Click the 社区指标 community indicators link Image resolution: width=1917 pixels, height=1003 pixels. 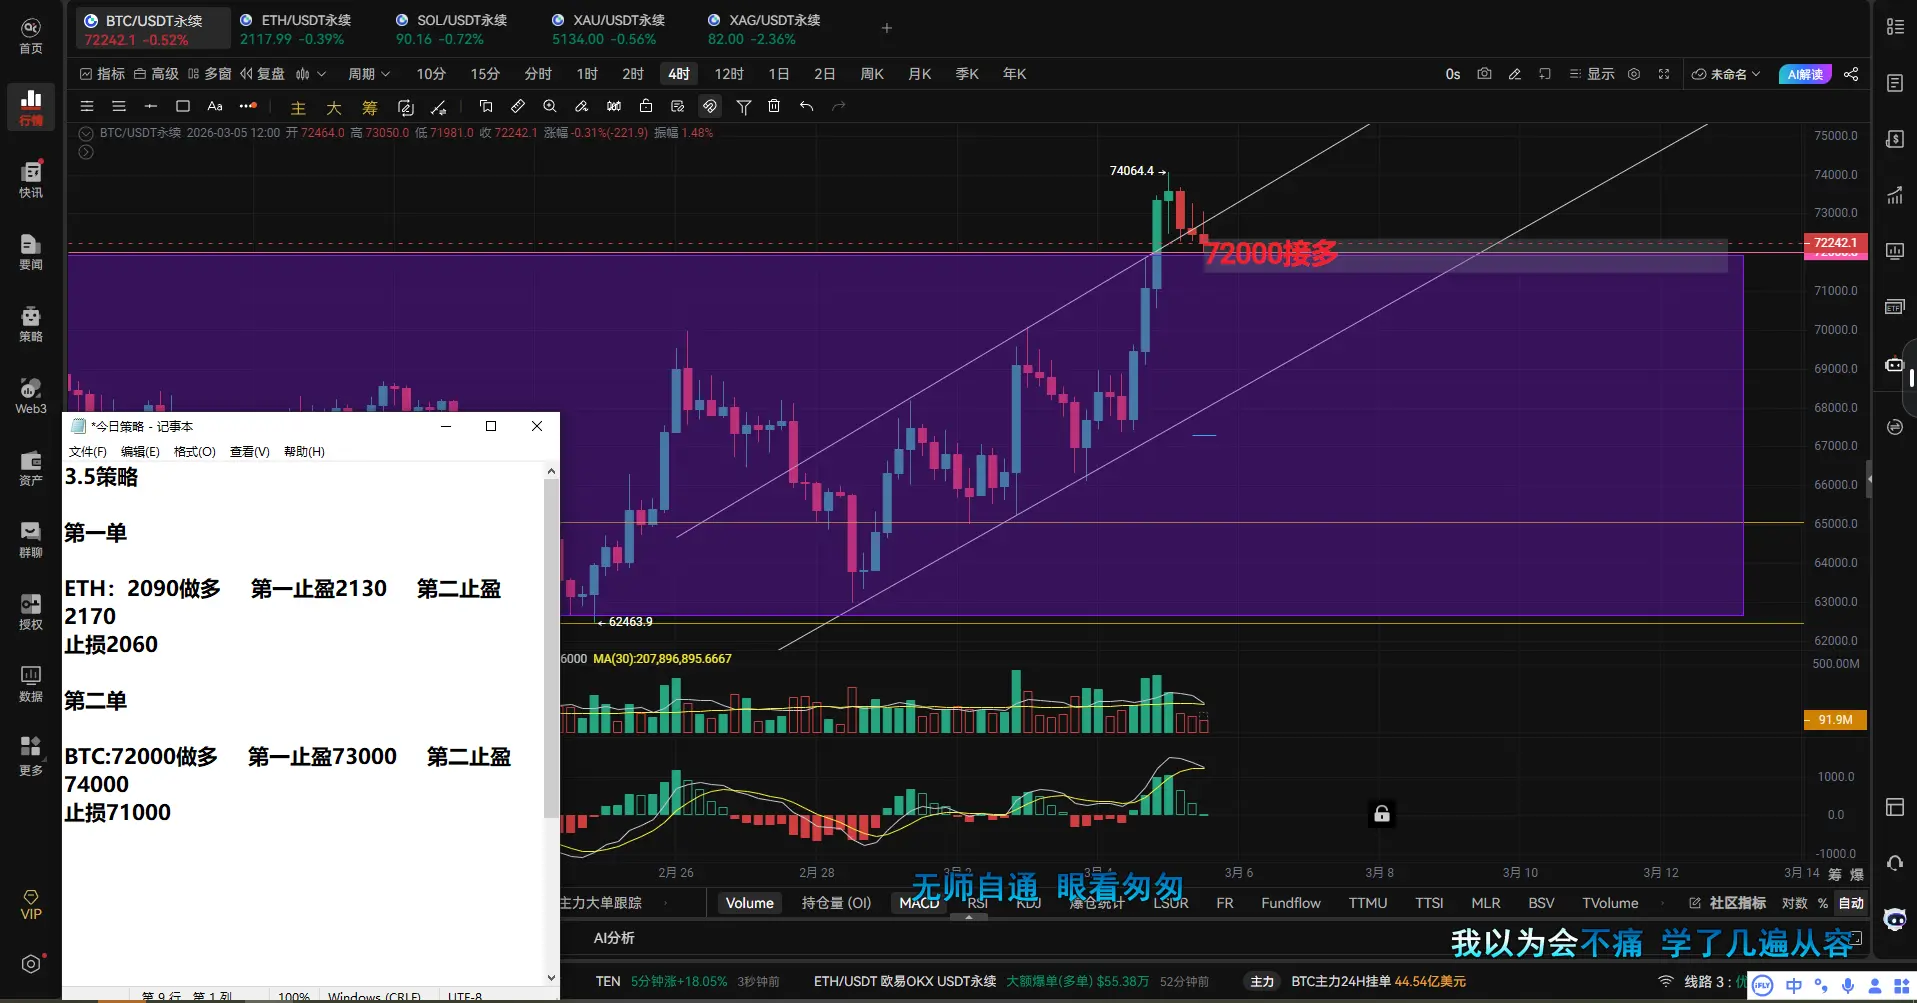tap(1728, 903)
